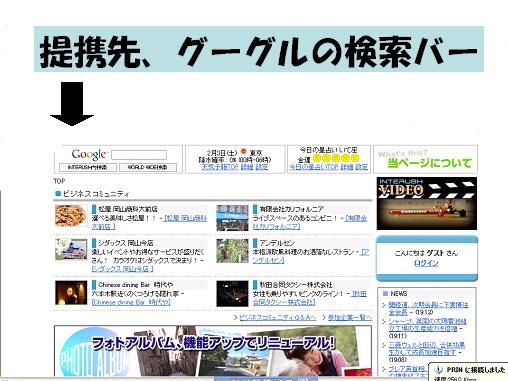This screenshot has width=508, height=381.
Task: Click the WORLD WIDE検索 button
Action: (x=148, y=167)
